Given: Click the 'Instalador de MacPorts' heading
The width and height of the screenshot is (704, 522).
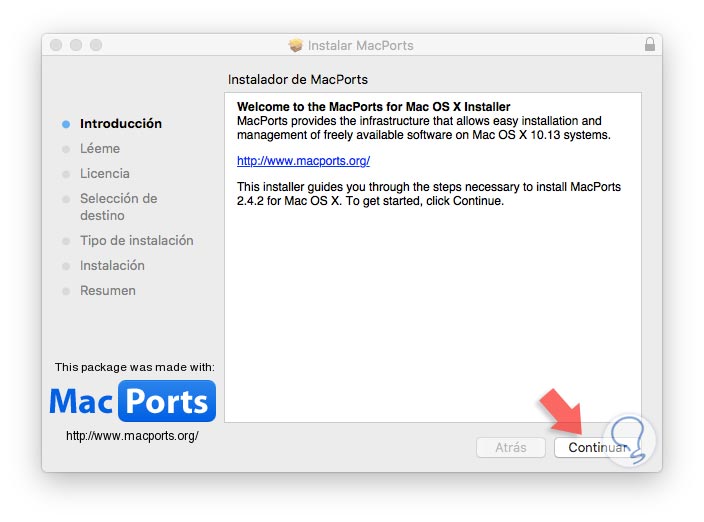Looking at the screenshot, I should point(298,79).
